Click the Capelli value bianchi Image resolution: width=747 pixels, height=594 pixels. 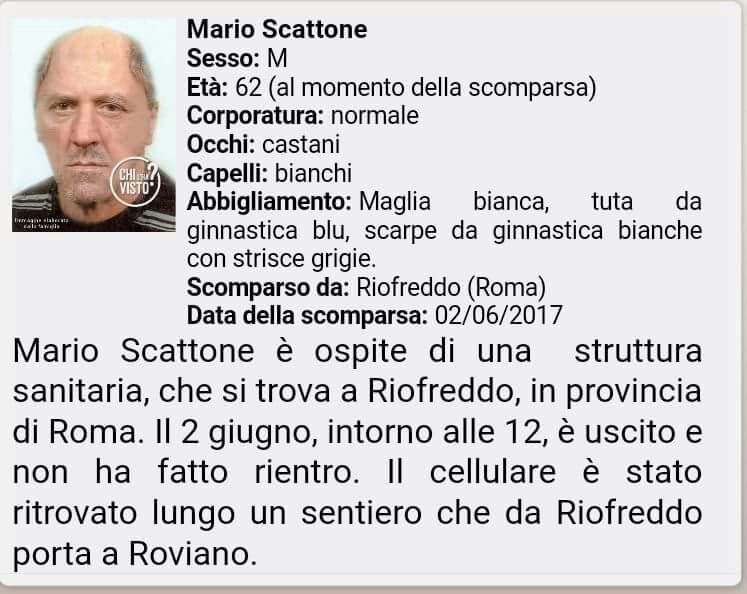tap(313, 173)
